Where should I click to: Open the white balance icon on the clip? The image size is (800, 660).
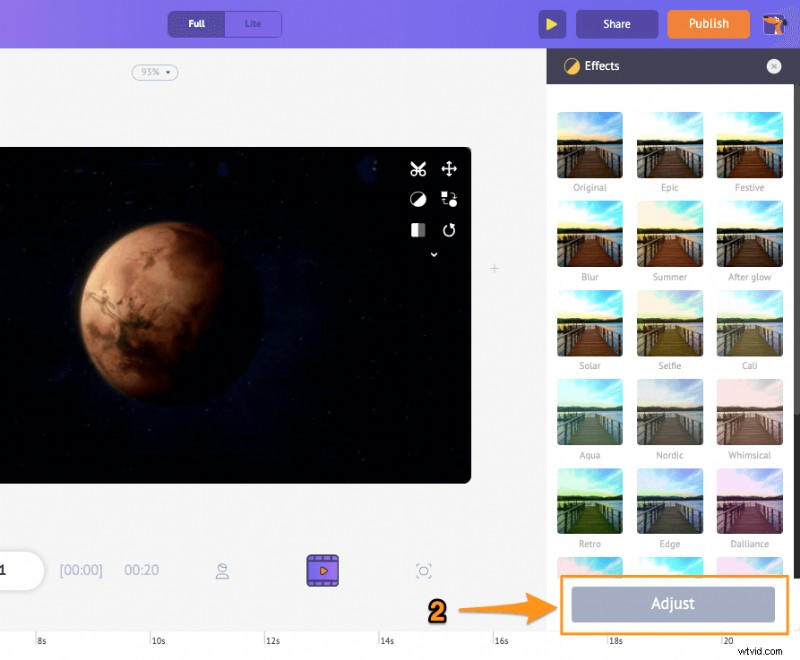(417, 230)
